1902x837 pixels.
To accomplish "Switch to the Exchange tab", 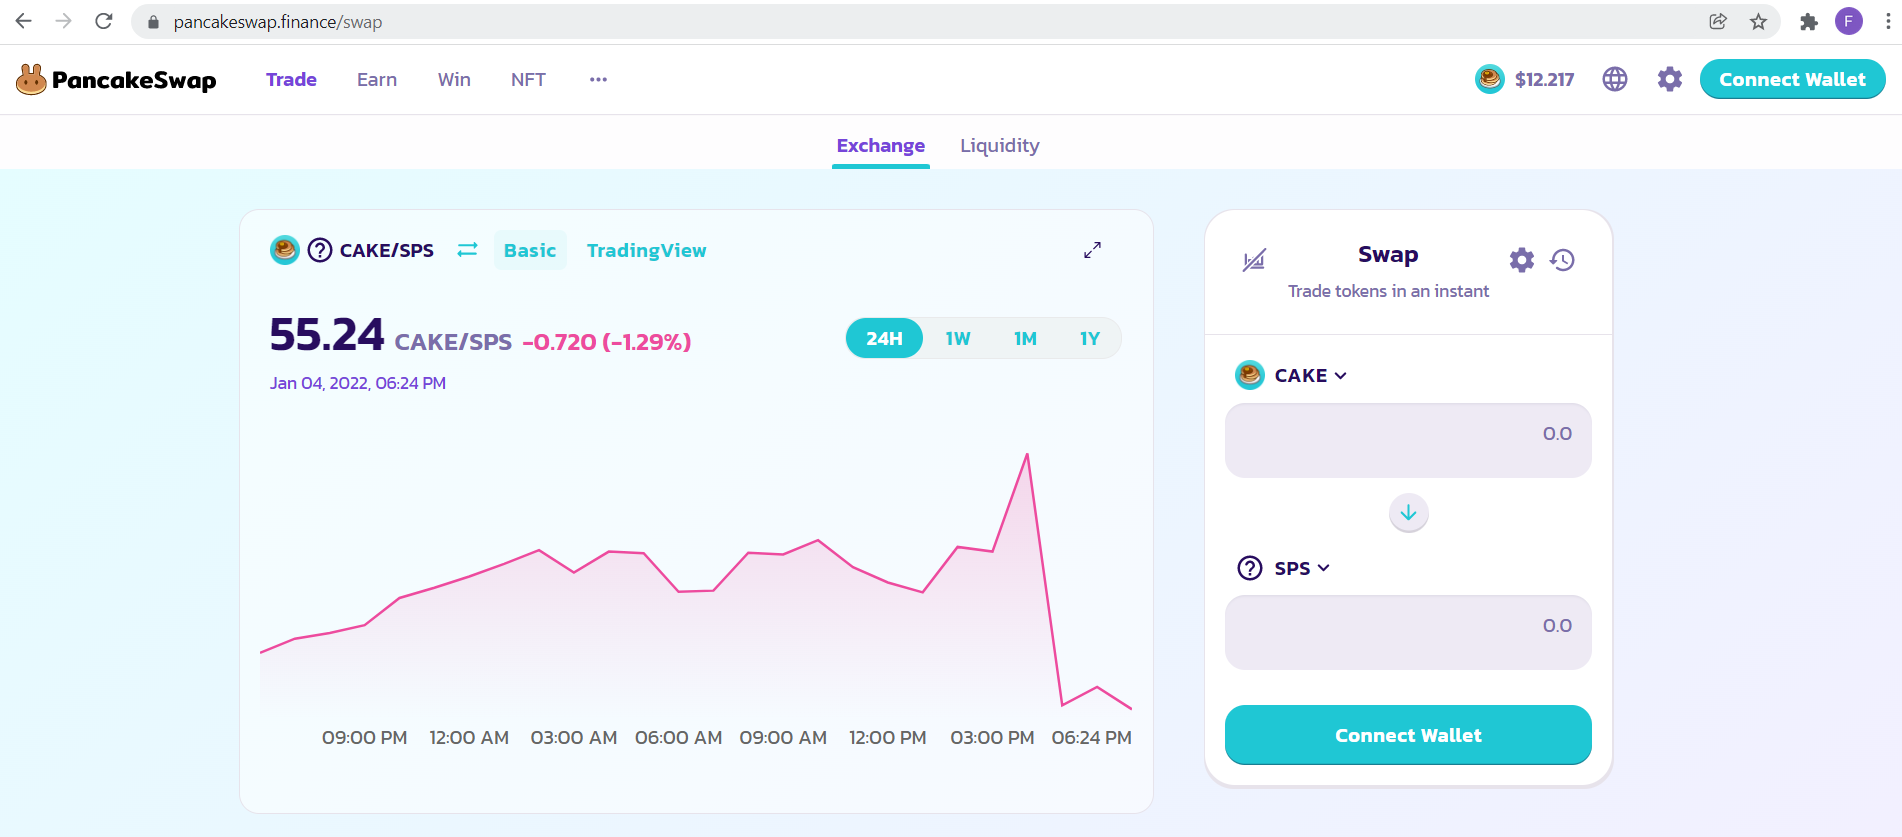I will coord(881,146).
